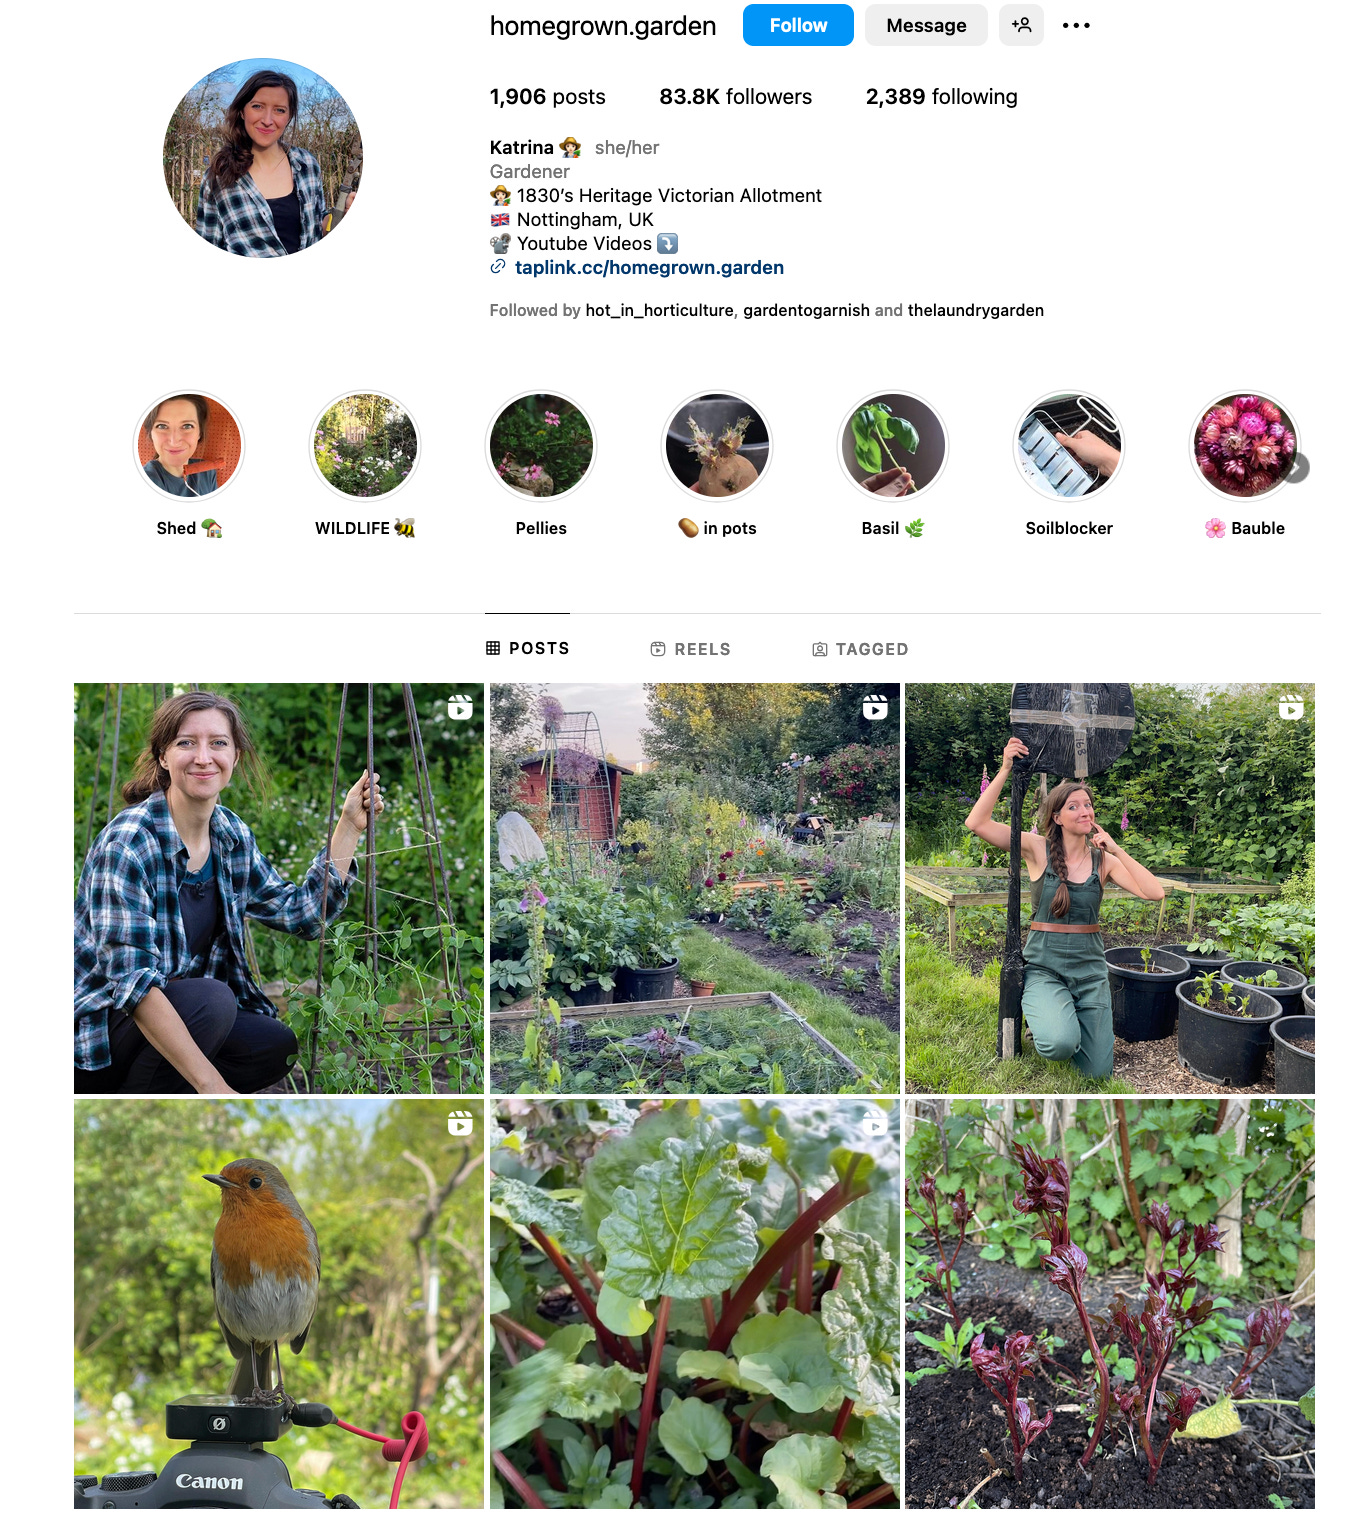Show more highlights with the next arrow
This screenshot has height=1514, width=1362.
point(1296,467)
